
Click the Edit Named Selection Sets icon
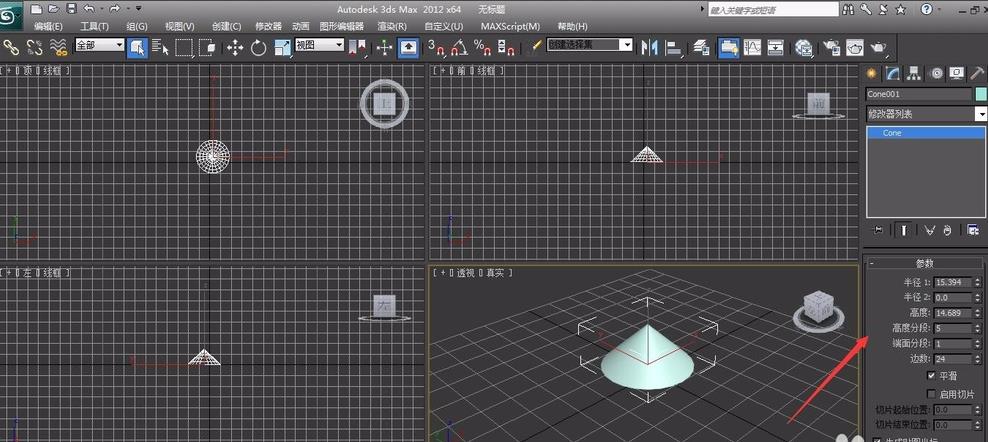tap(536, 46)
